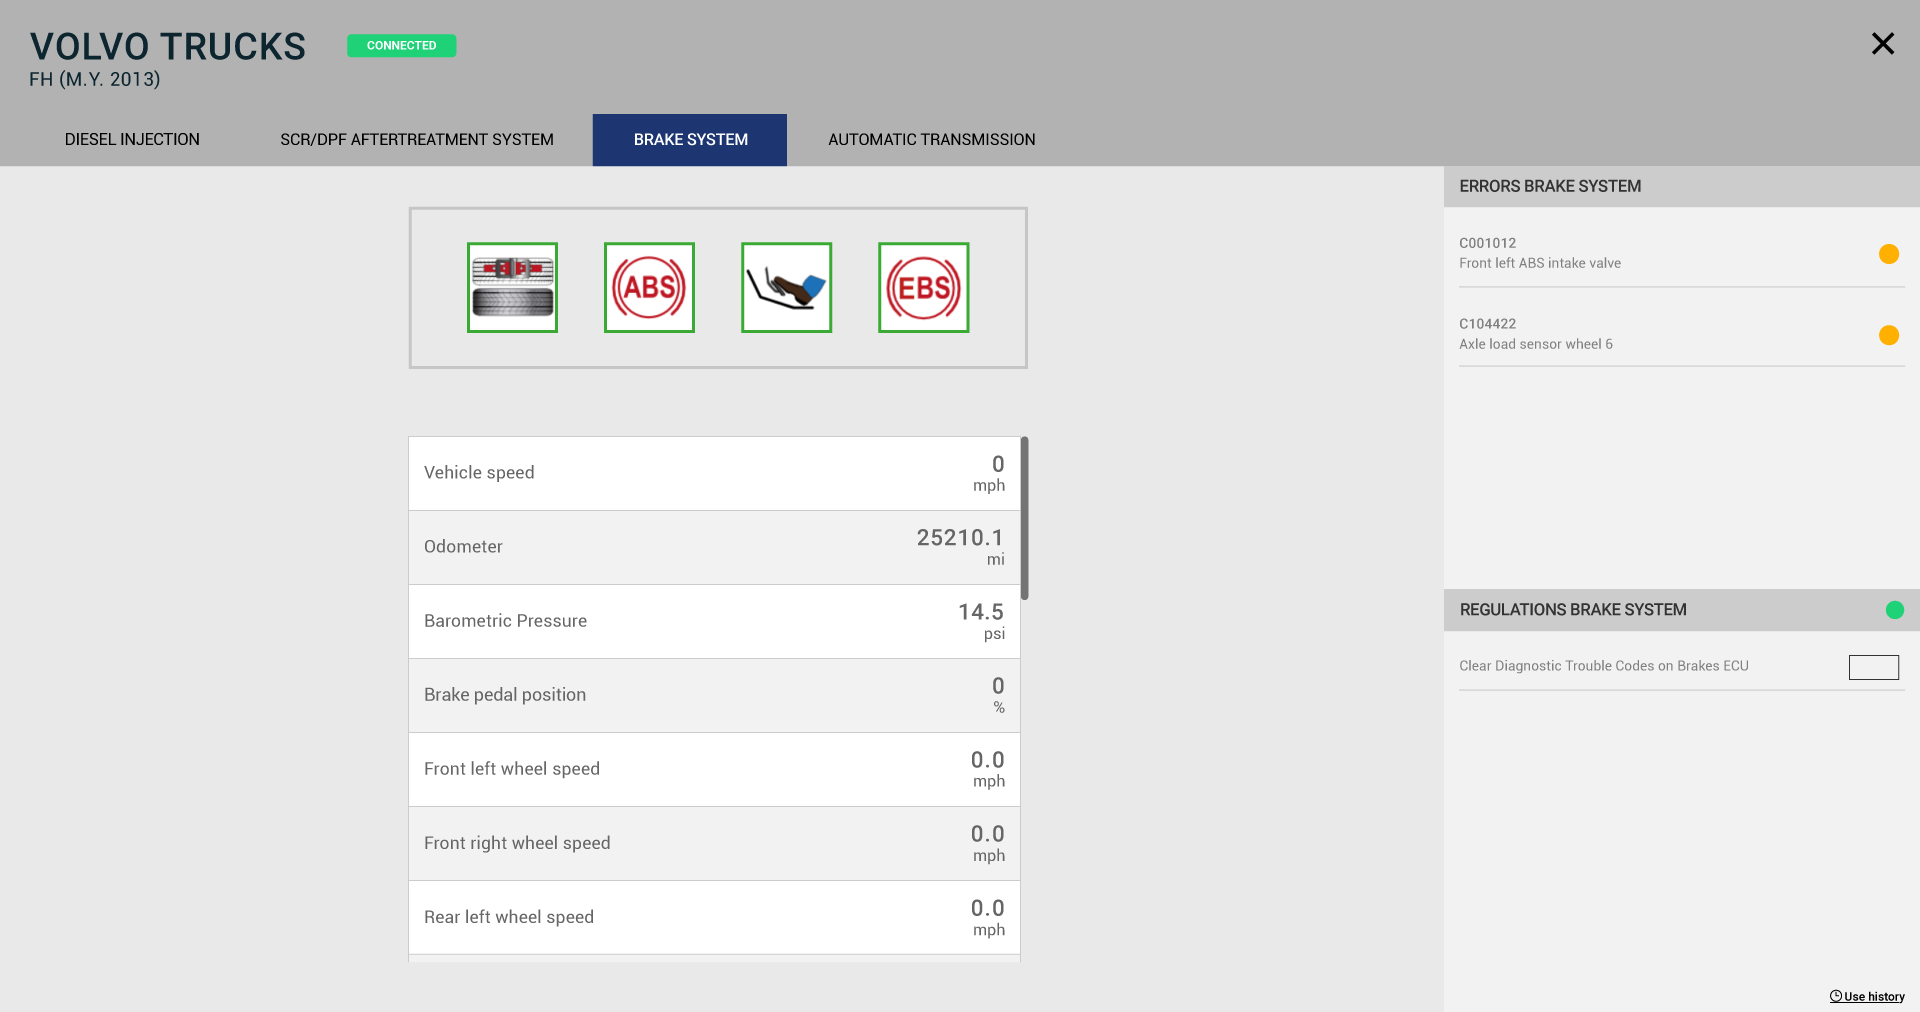Viewport: 1920px width, 1012px height.
Task: Switch to the Diesel Injection tab
Action: [132, 140]
